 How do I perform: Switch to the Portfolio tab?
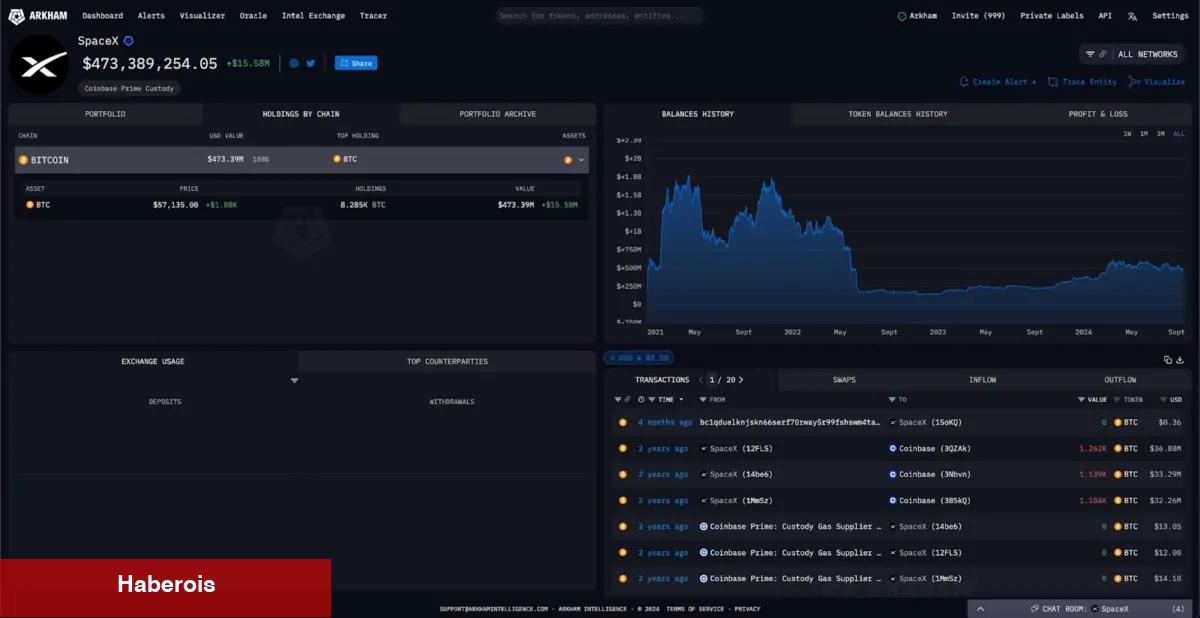tap(105, 114)
